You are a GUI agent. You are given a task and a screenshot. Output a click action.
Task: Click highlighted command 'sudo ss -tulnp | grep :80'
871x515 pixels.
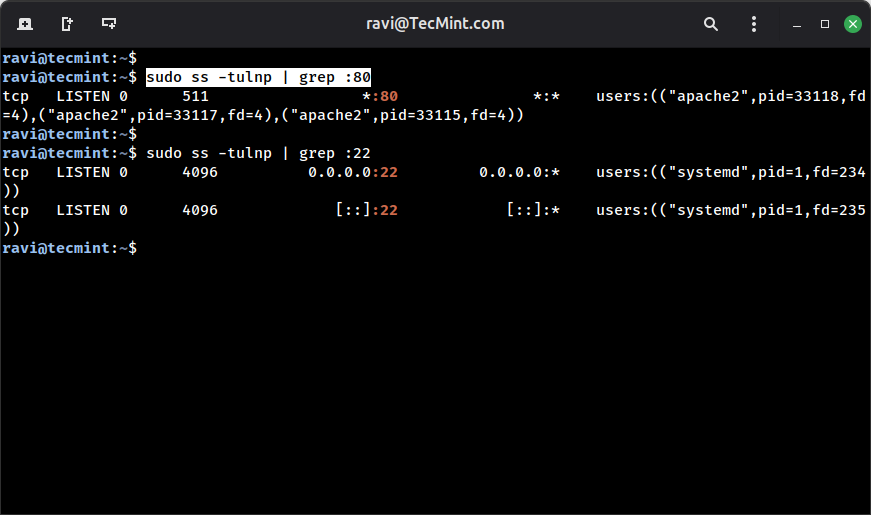point(258,77)
